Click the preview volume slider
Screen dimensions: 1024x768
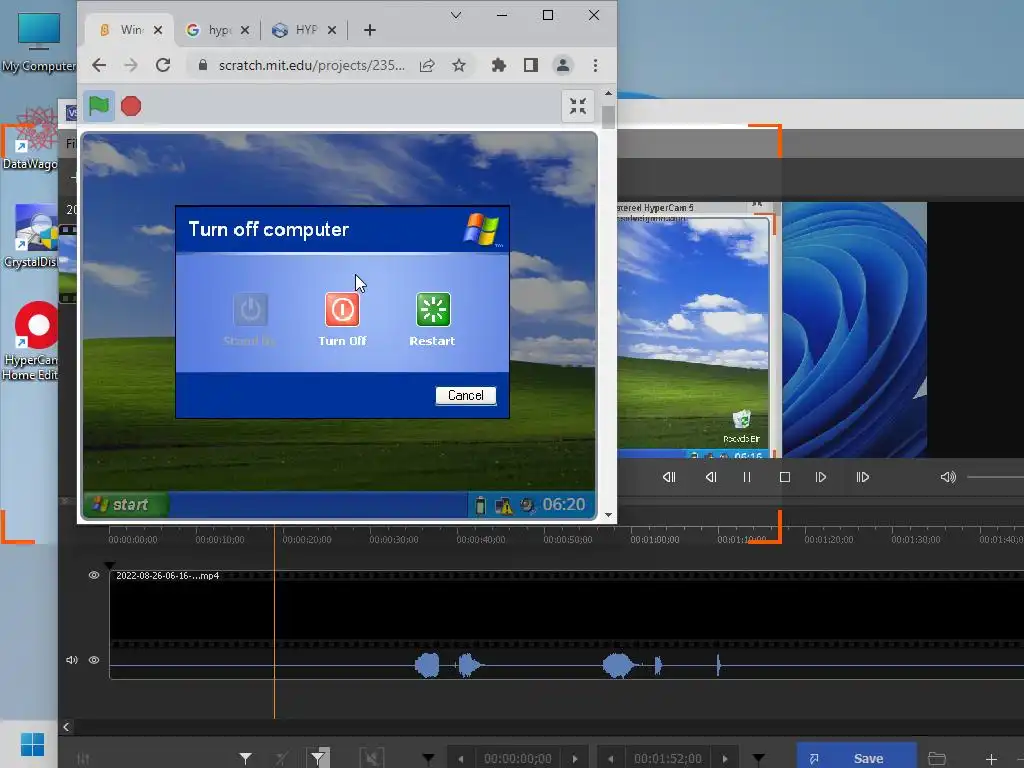click(x=995, y=477)
